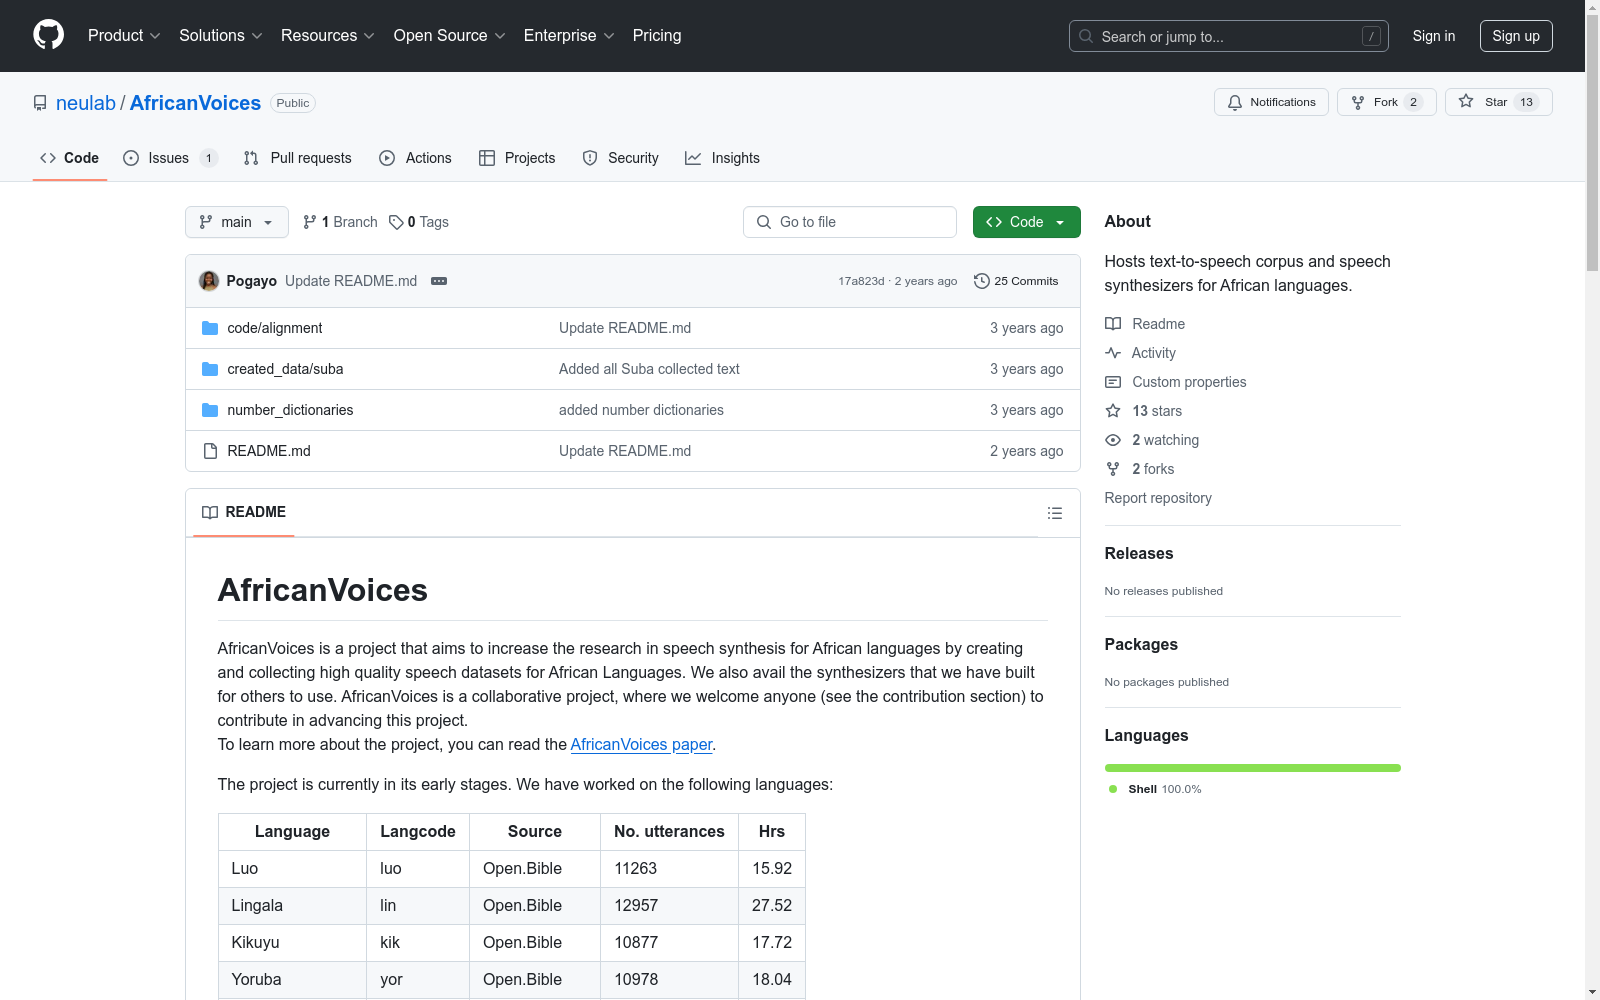Click the repository icon beside neulab
The image size is (1600, 1000).
(x=40, y=103)
